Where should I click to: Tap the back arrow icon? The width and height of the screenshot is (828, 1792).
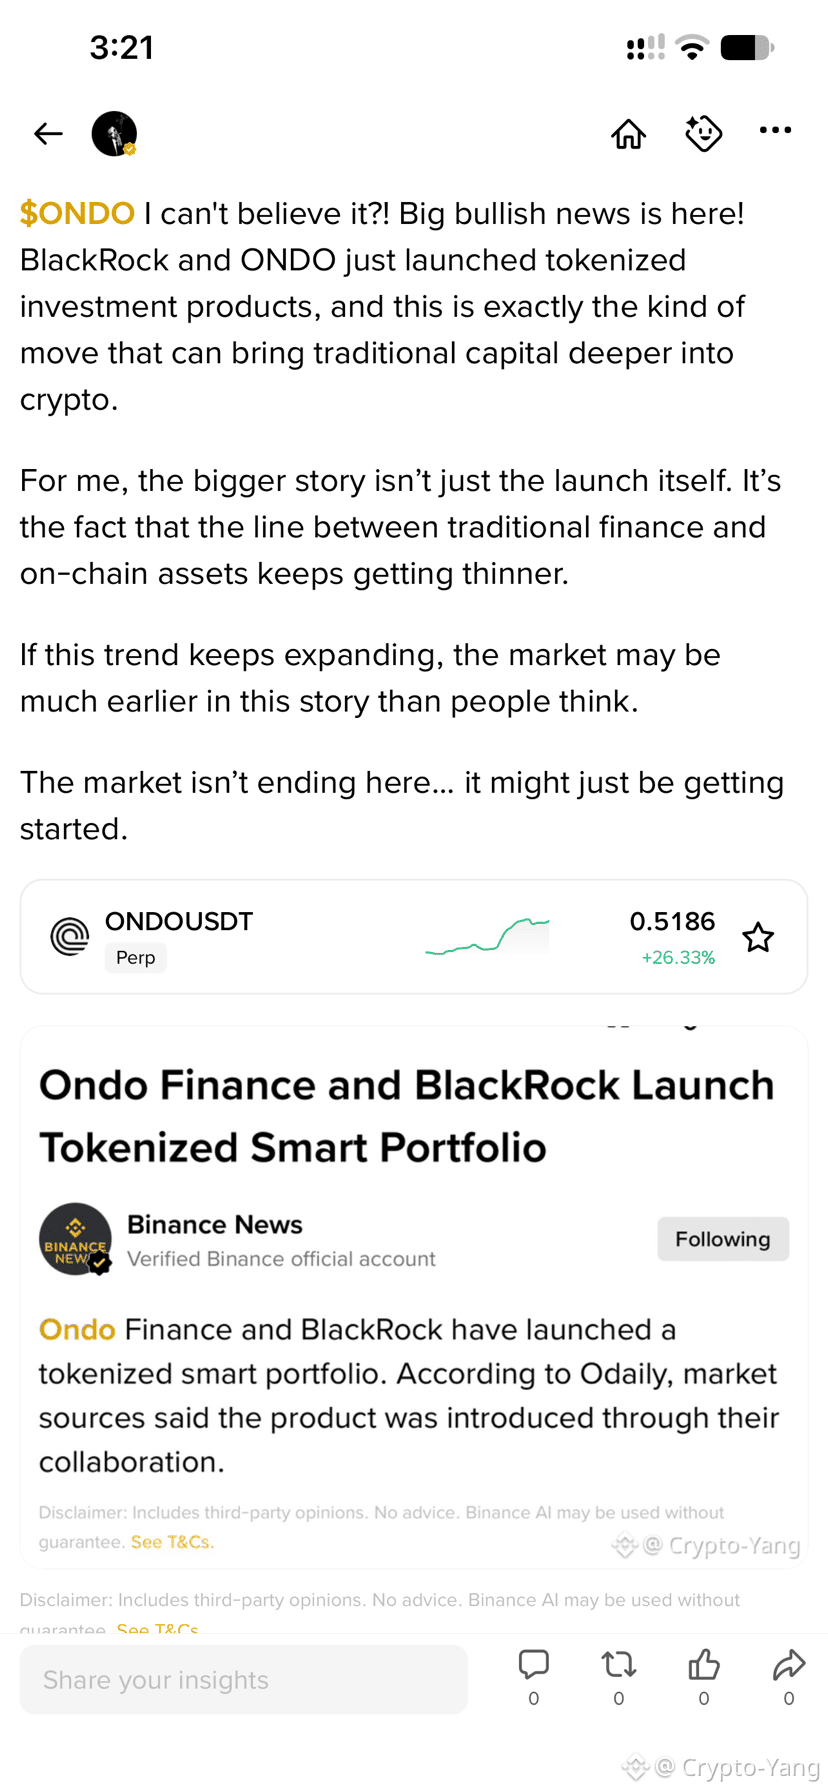click(x=48, y=133)
